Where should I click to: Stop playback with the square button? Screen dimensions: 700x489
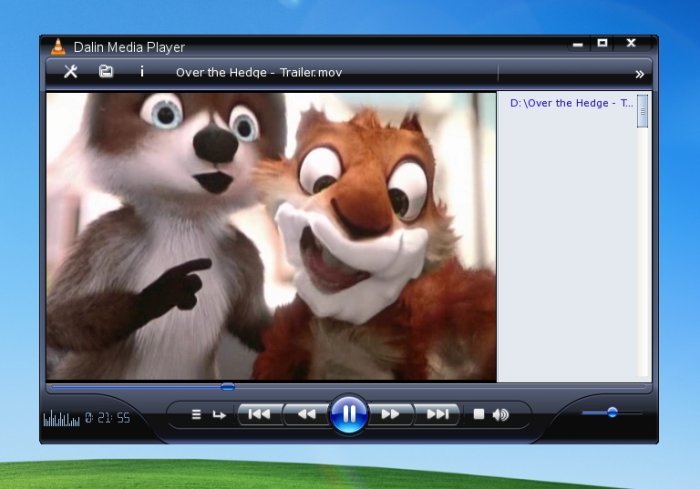coord(479,414)
